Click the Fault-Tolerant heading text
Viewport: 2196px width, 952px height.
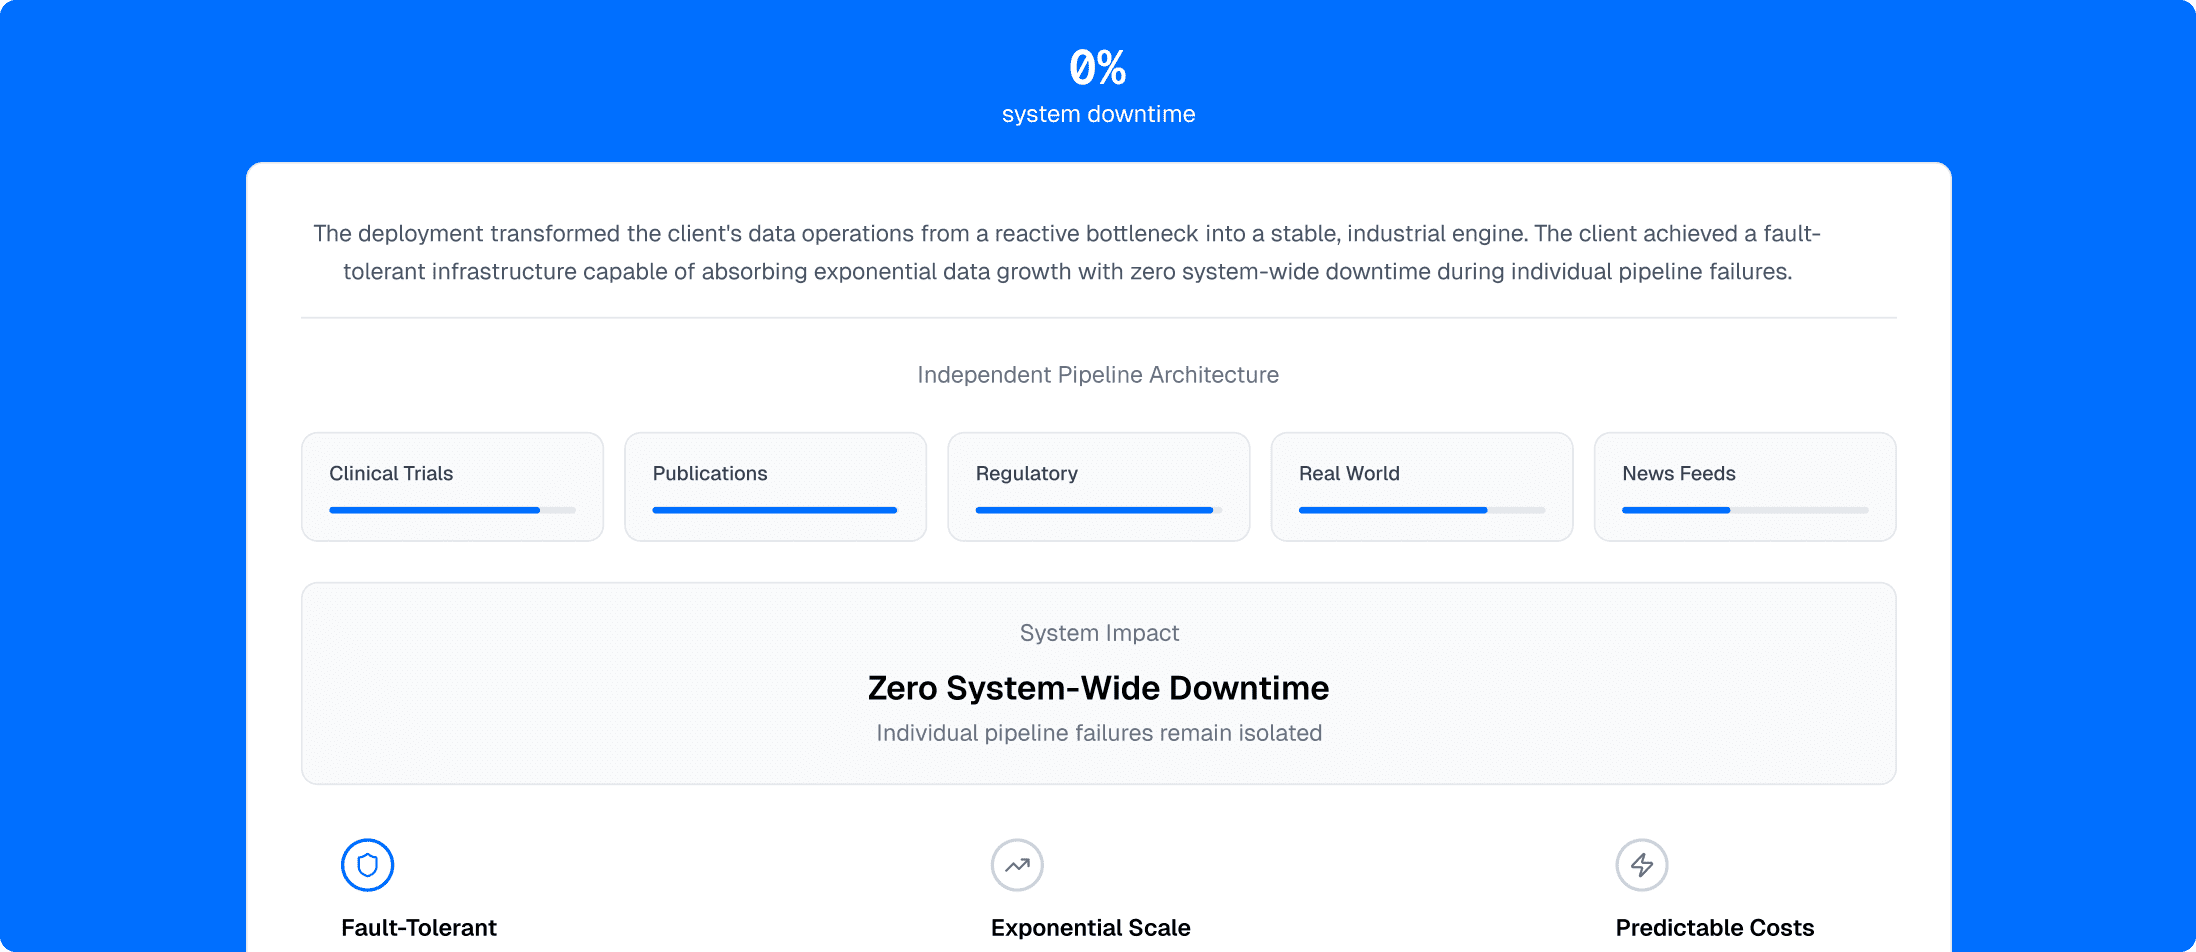[419, 928]
